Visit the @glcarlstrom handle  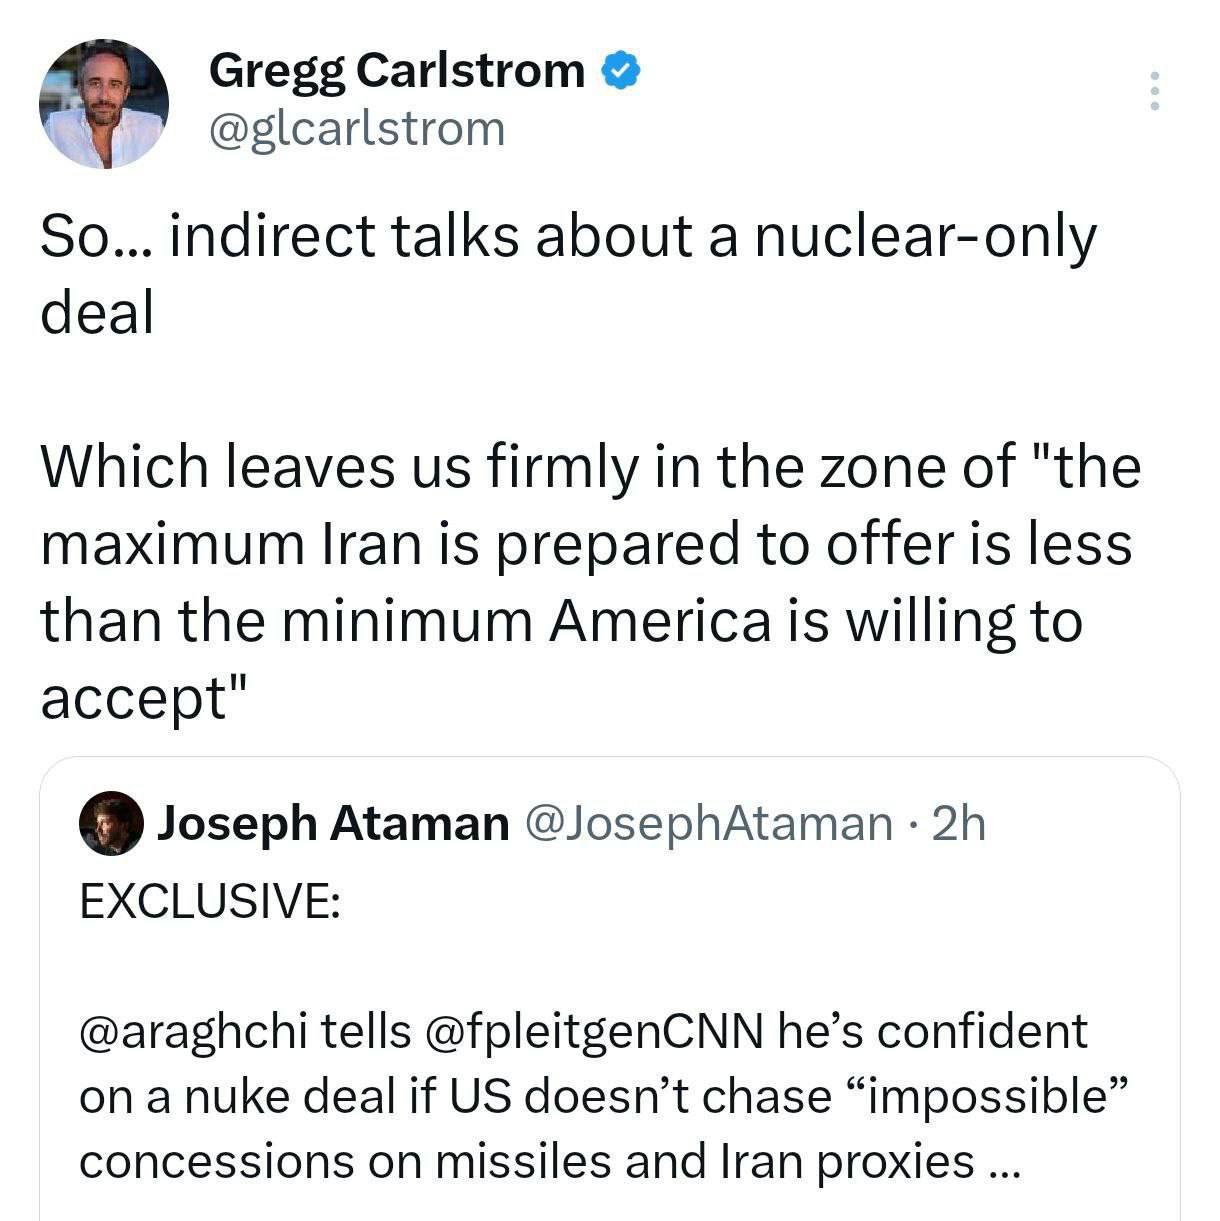click(357, 129)
